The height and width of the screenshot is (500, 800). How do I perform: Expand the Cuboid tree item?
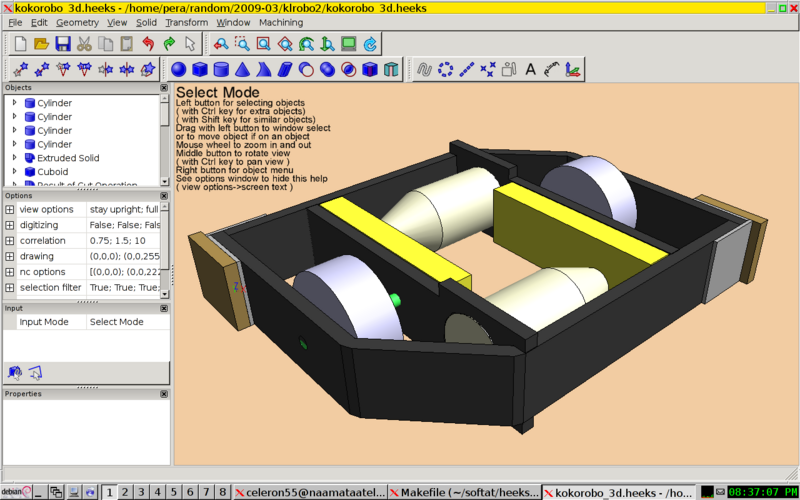[x=14, y=172]
